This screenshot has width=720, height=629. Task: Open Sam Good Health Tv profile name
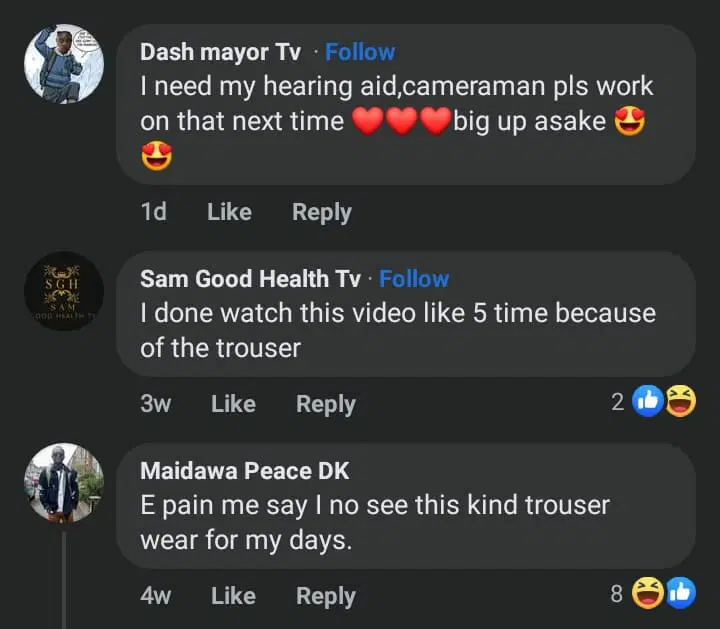point(250,279)
